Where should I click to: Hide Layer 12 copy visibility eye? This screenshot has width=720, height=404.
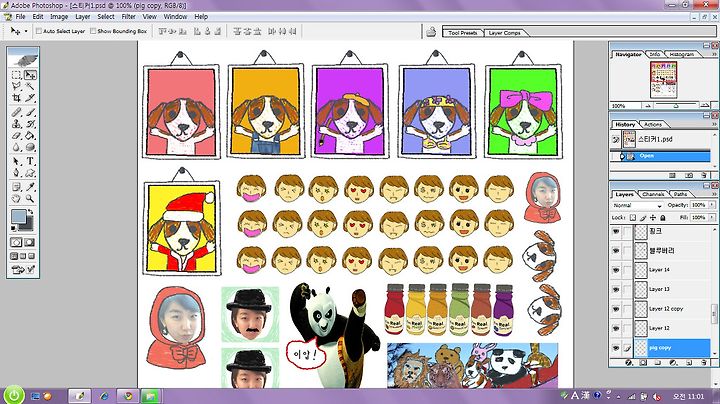click(x=616, y=309)
